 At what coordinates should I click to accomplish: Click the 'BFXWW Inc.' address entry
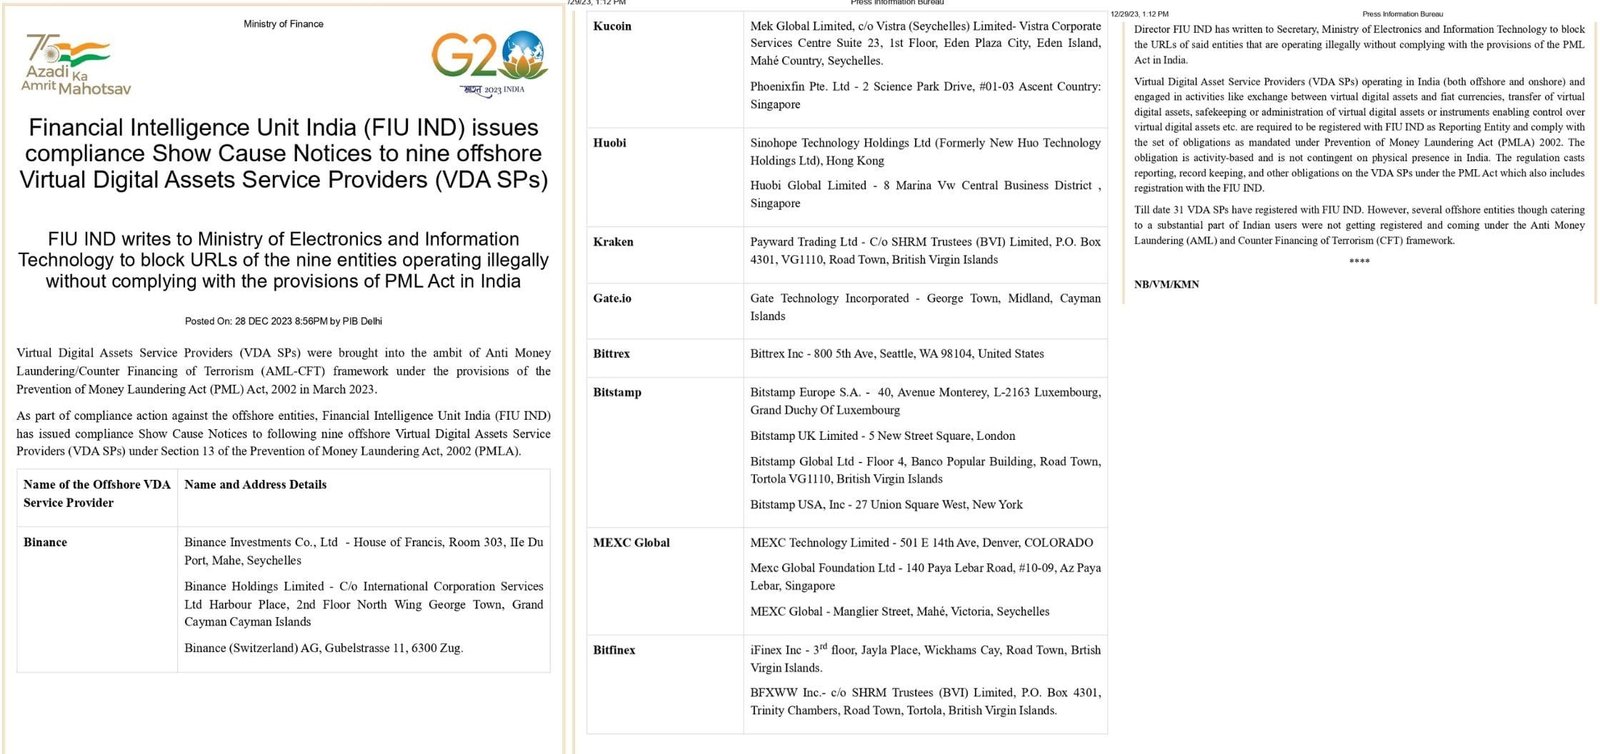[x=926, y=701]
